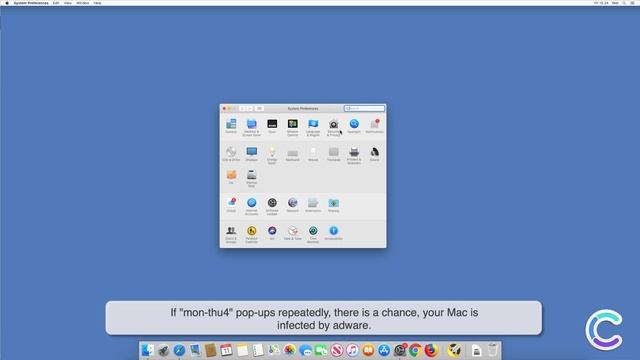
Task: Open the Help menu
Action: [x=98, y=3]
